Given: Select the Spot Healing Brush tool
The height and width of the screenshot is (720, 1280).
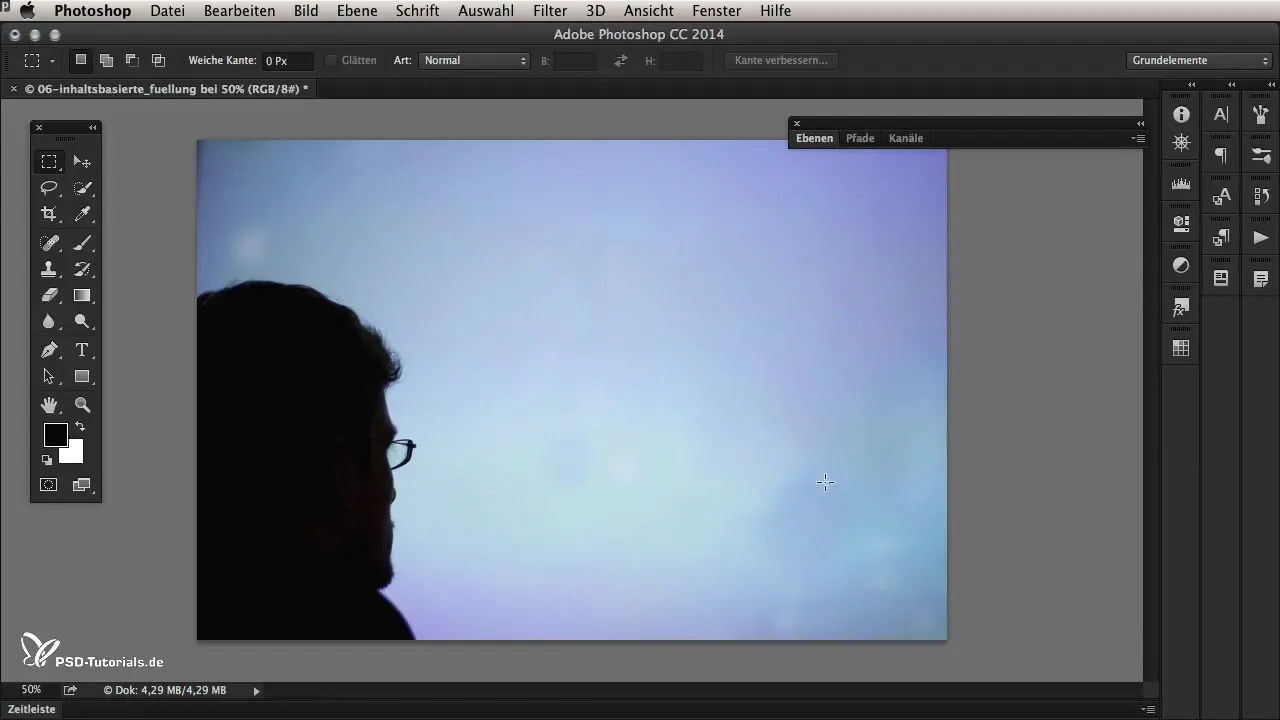Looking at the screenshot, I should click(48, 242).
